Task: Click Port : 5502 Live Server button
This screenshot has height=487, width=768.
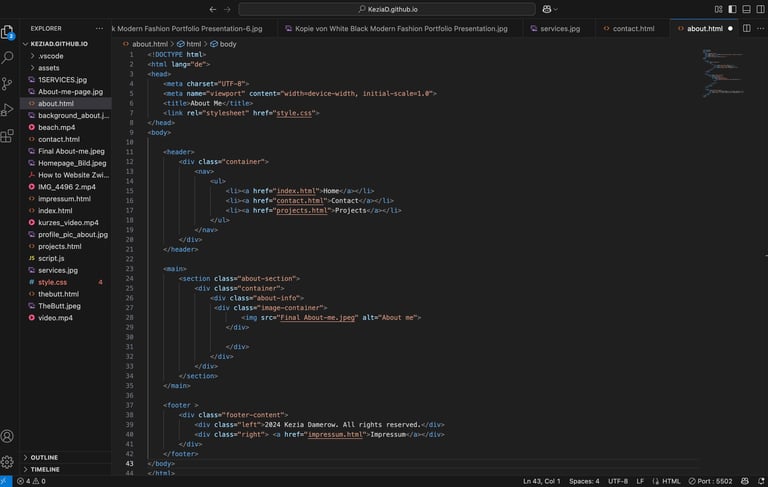Action: (x=710, y=481)
